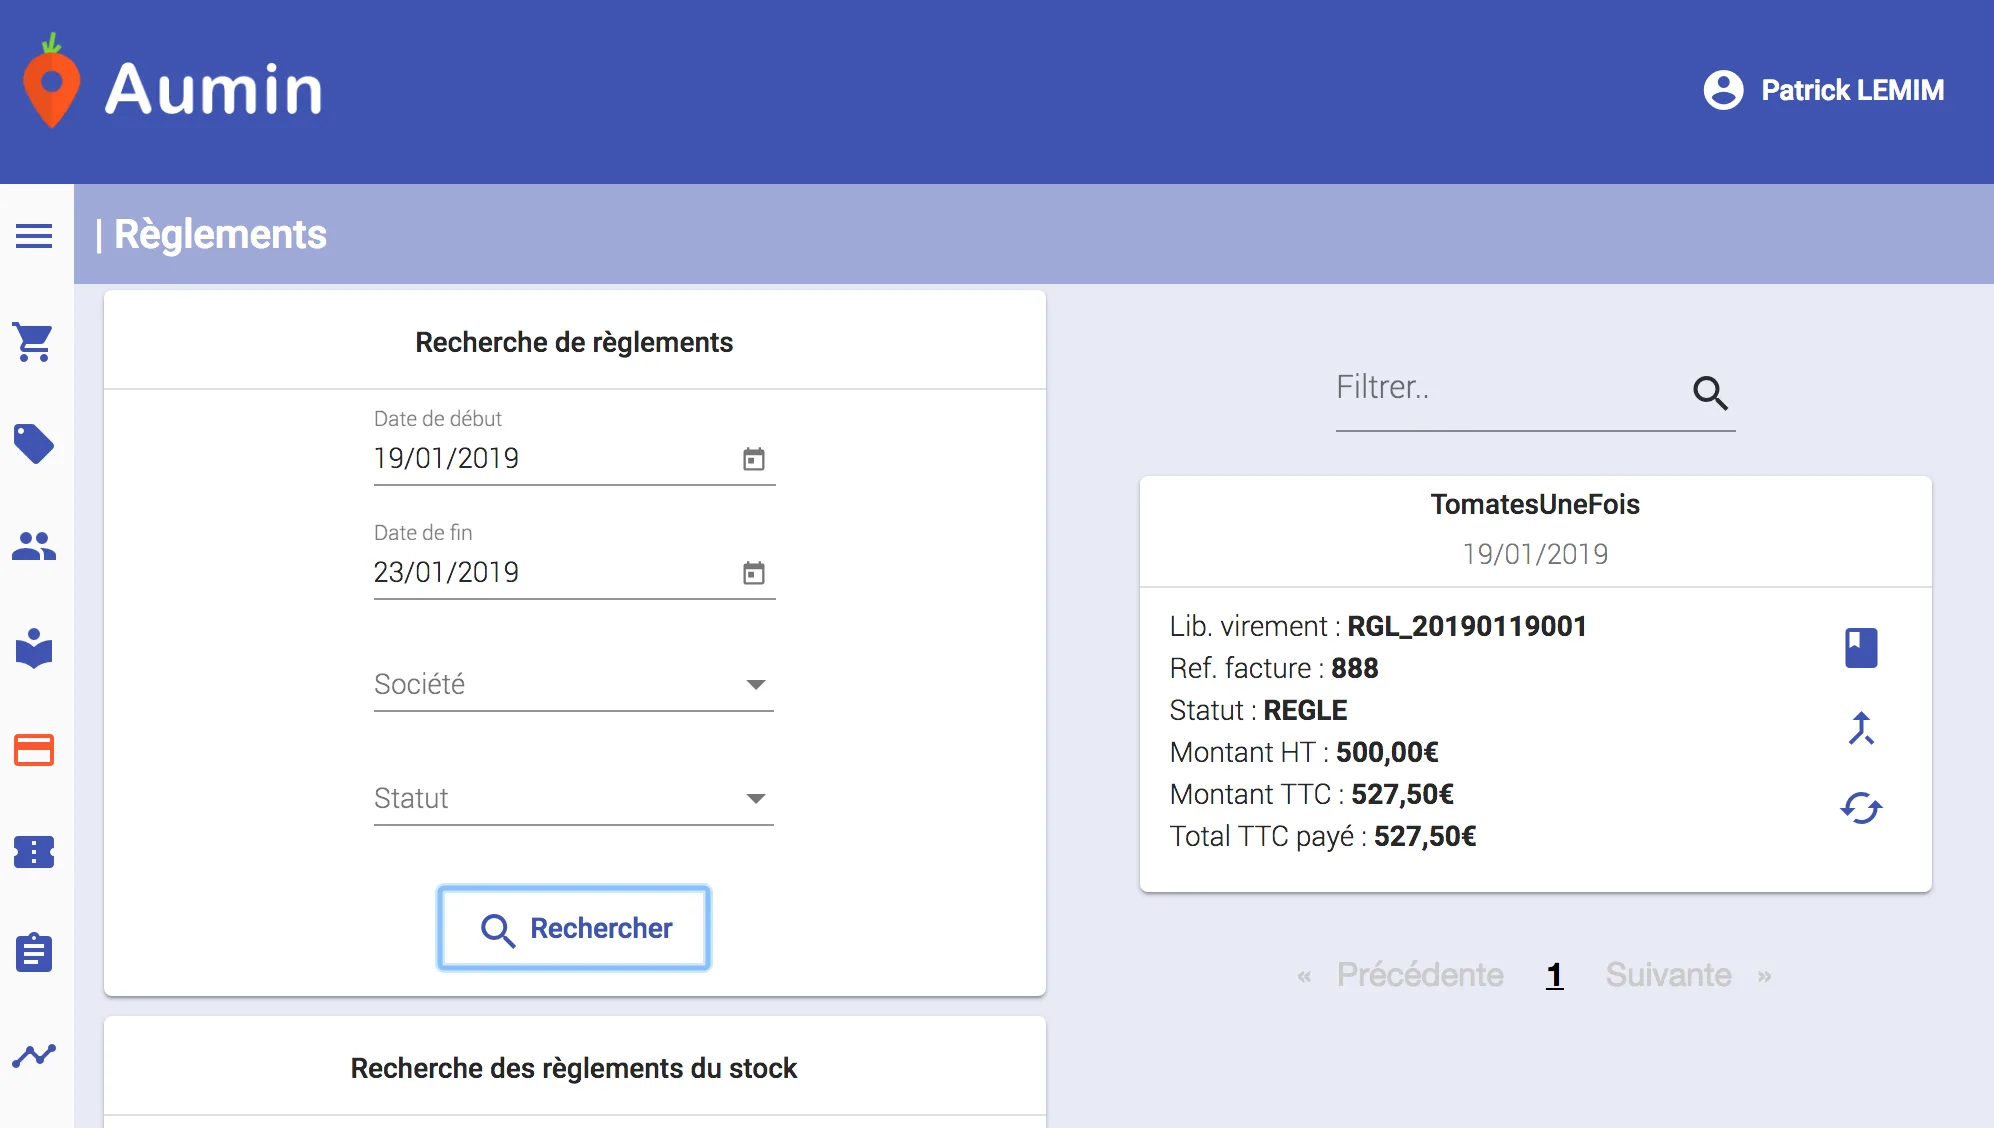
Task: Click the Rechercher button
Action: pyautogui.click(x=574, y=928)
